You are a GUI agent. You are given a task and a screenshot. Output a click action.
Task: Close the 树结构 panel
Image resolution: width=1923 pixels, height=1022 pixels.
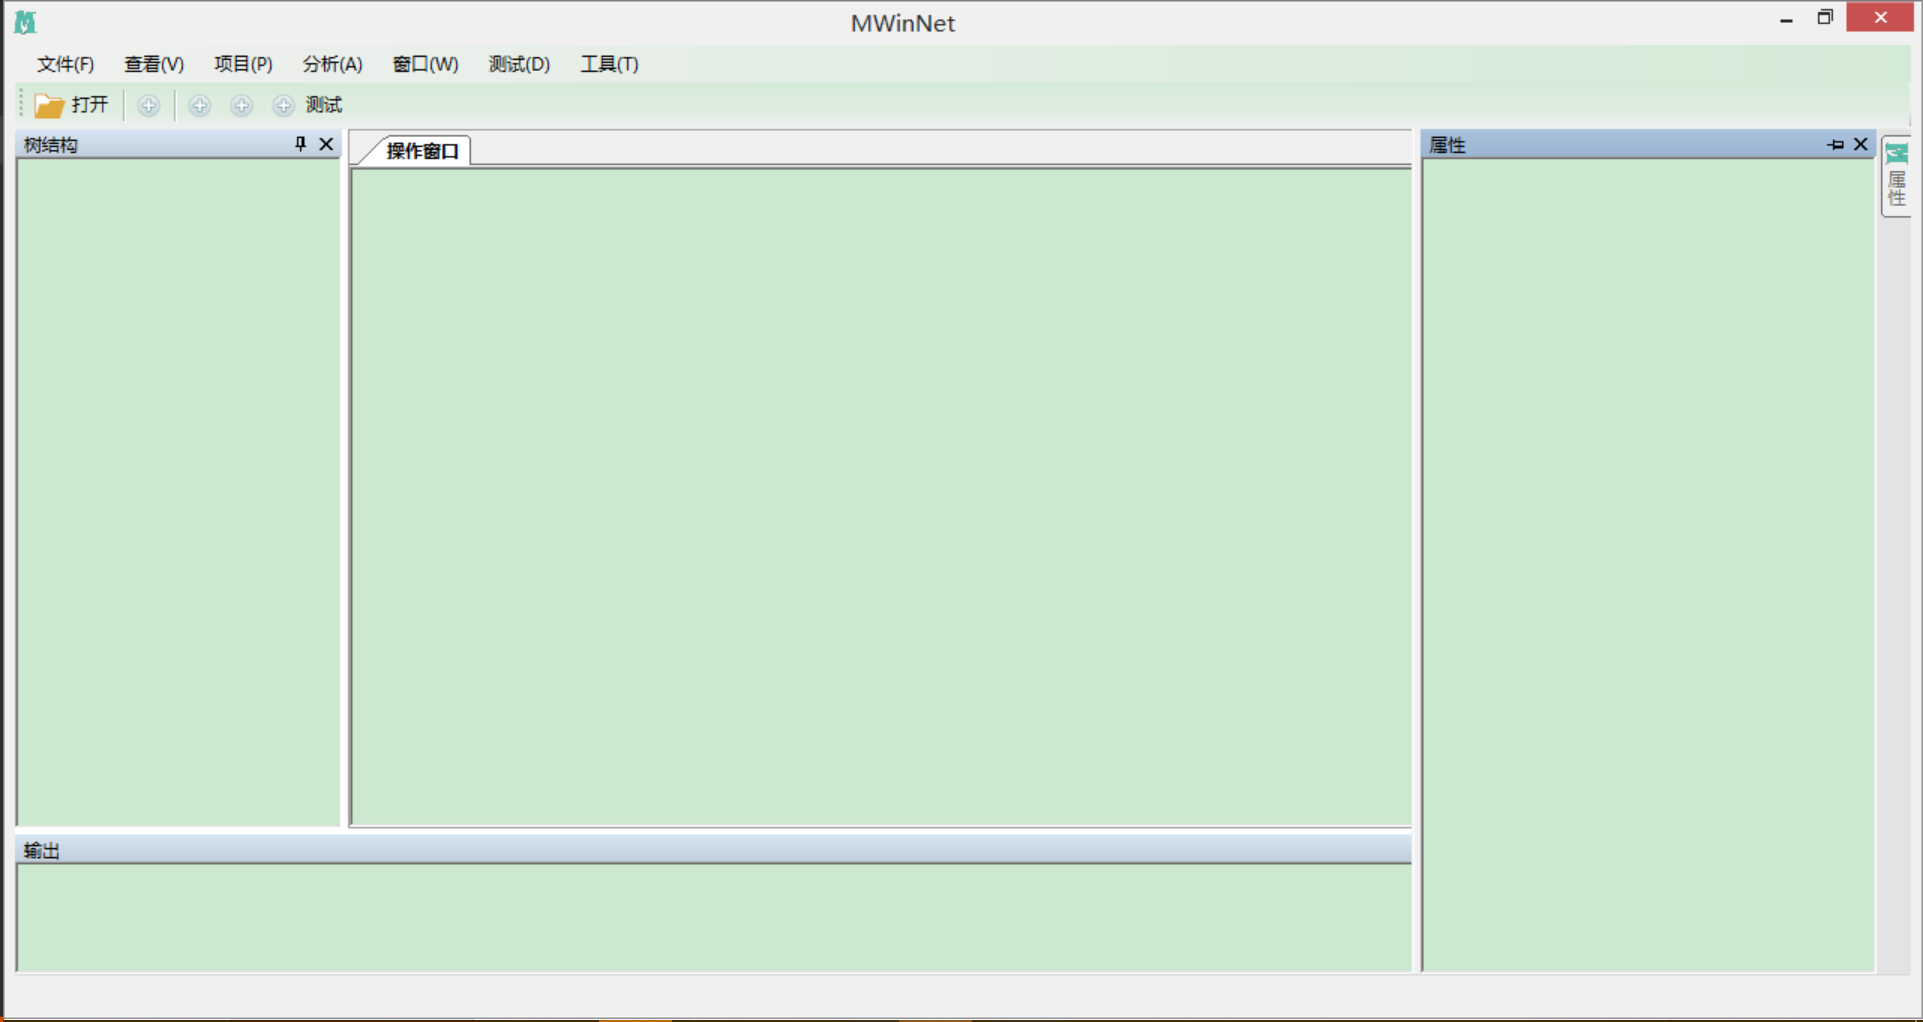coord(326,144)
